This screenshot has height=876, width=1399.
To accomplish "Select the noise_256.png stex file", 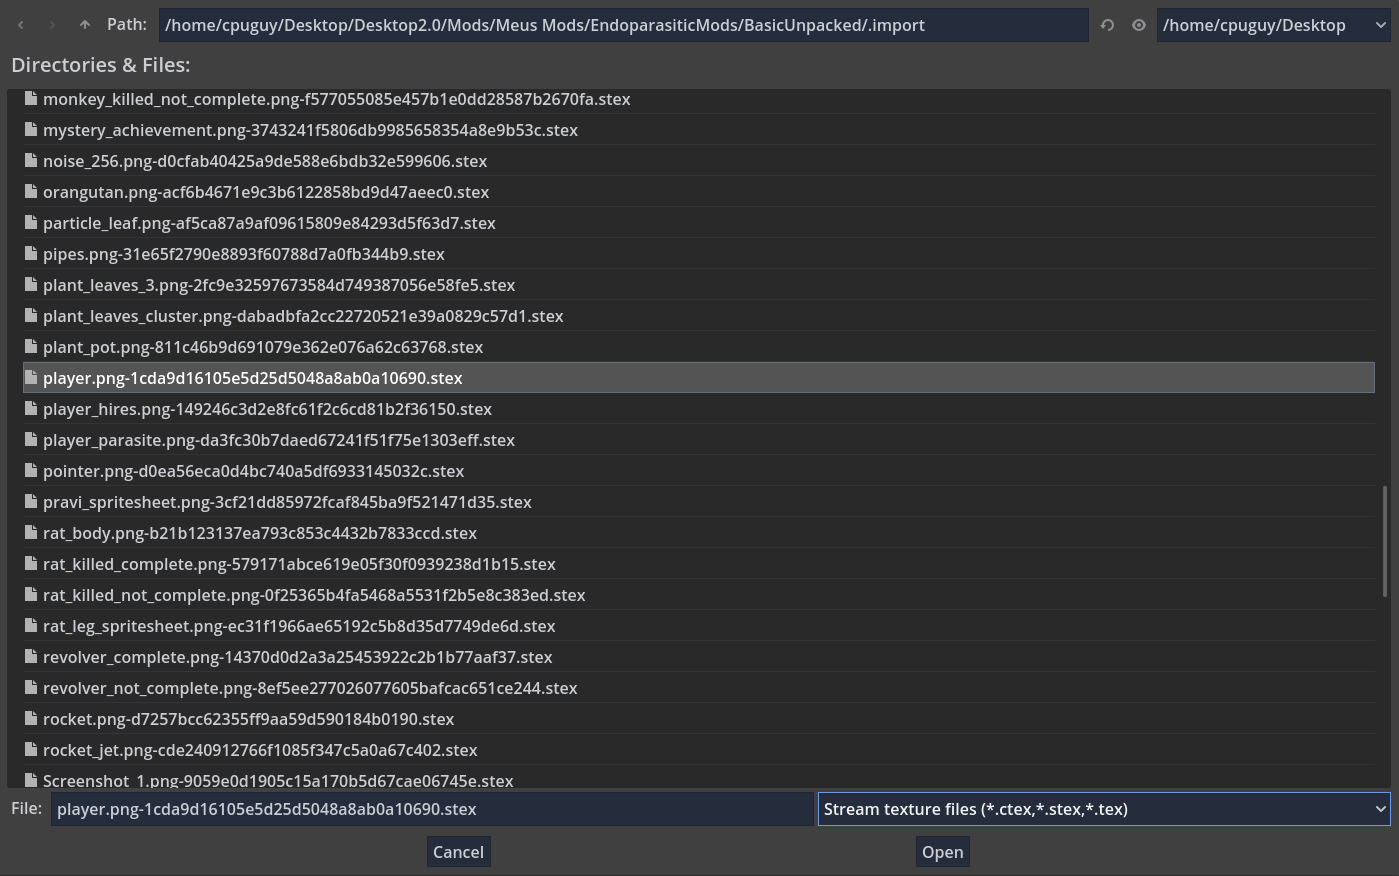I will pos(265,161).
